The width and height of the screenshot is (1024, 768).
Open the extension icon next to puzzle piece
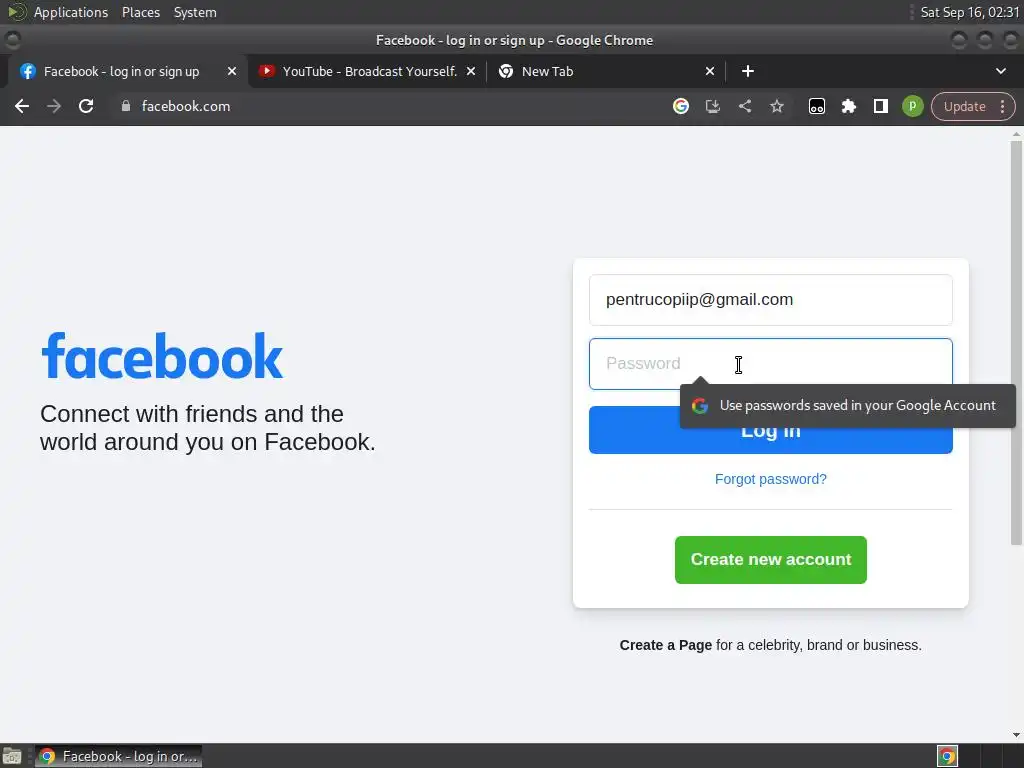click(x=817, y=106)
